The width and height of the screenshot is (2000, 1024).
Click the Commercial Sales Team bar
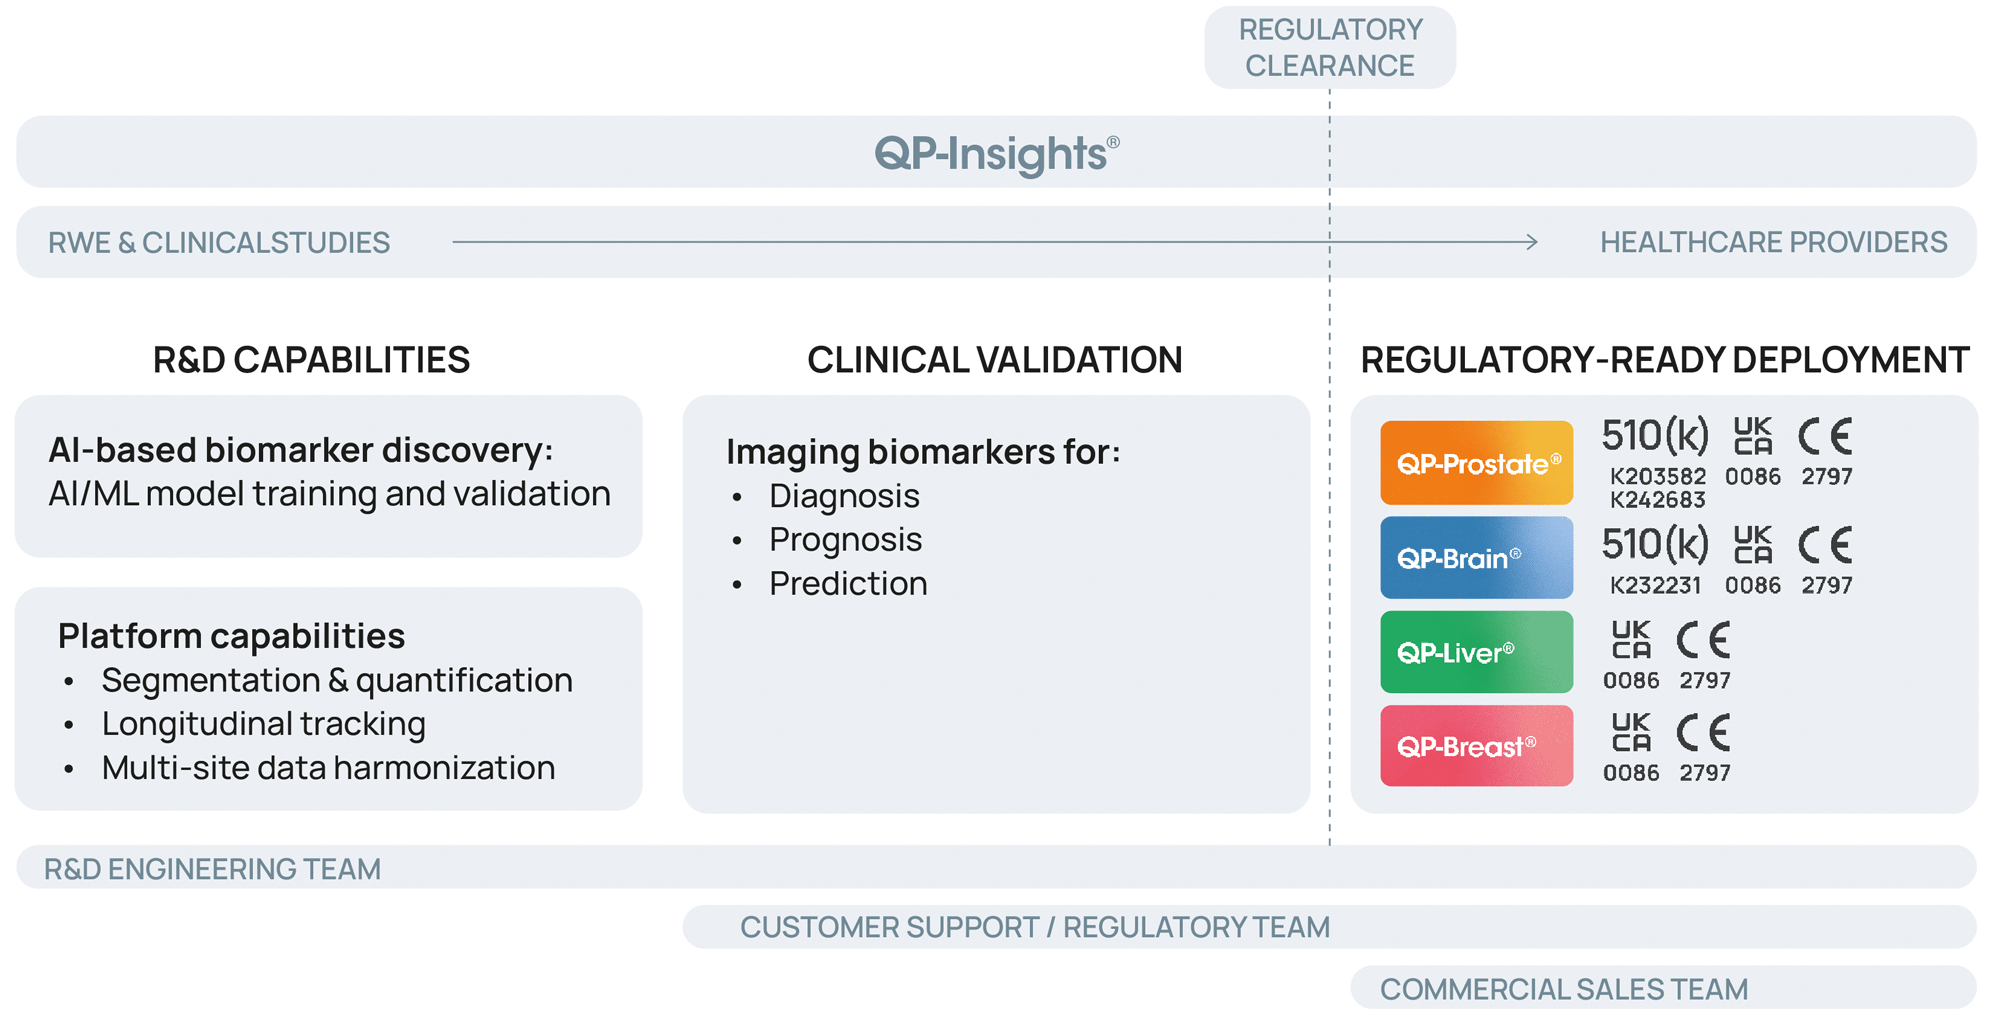1663,988
